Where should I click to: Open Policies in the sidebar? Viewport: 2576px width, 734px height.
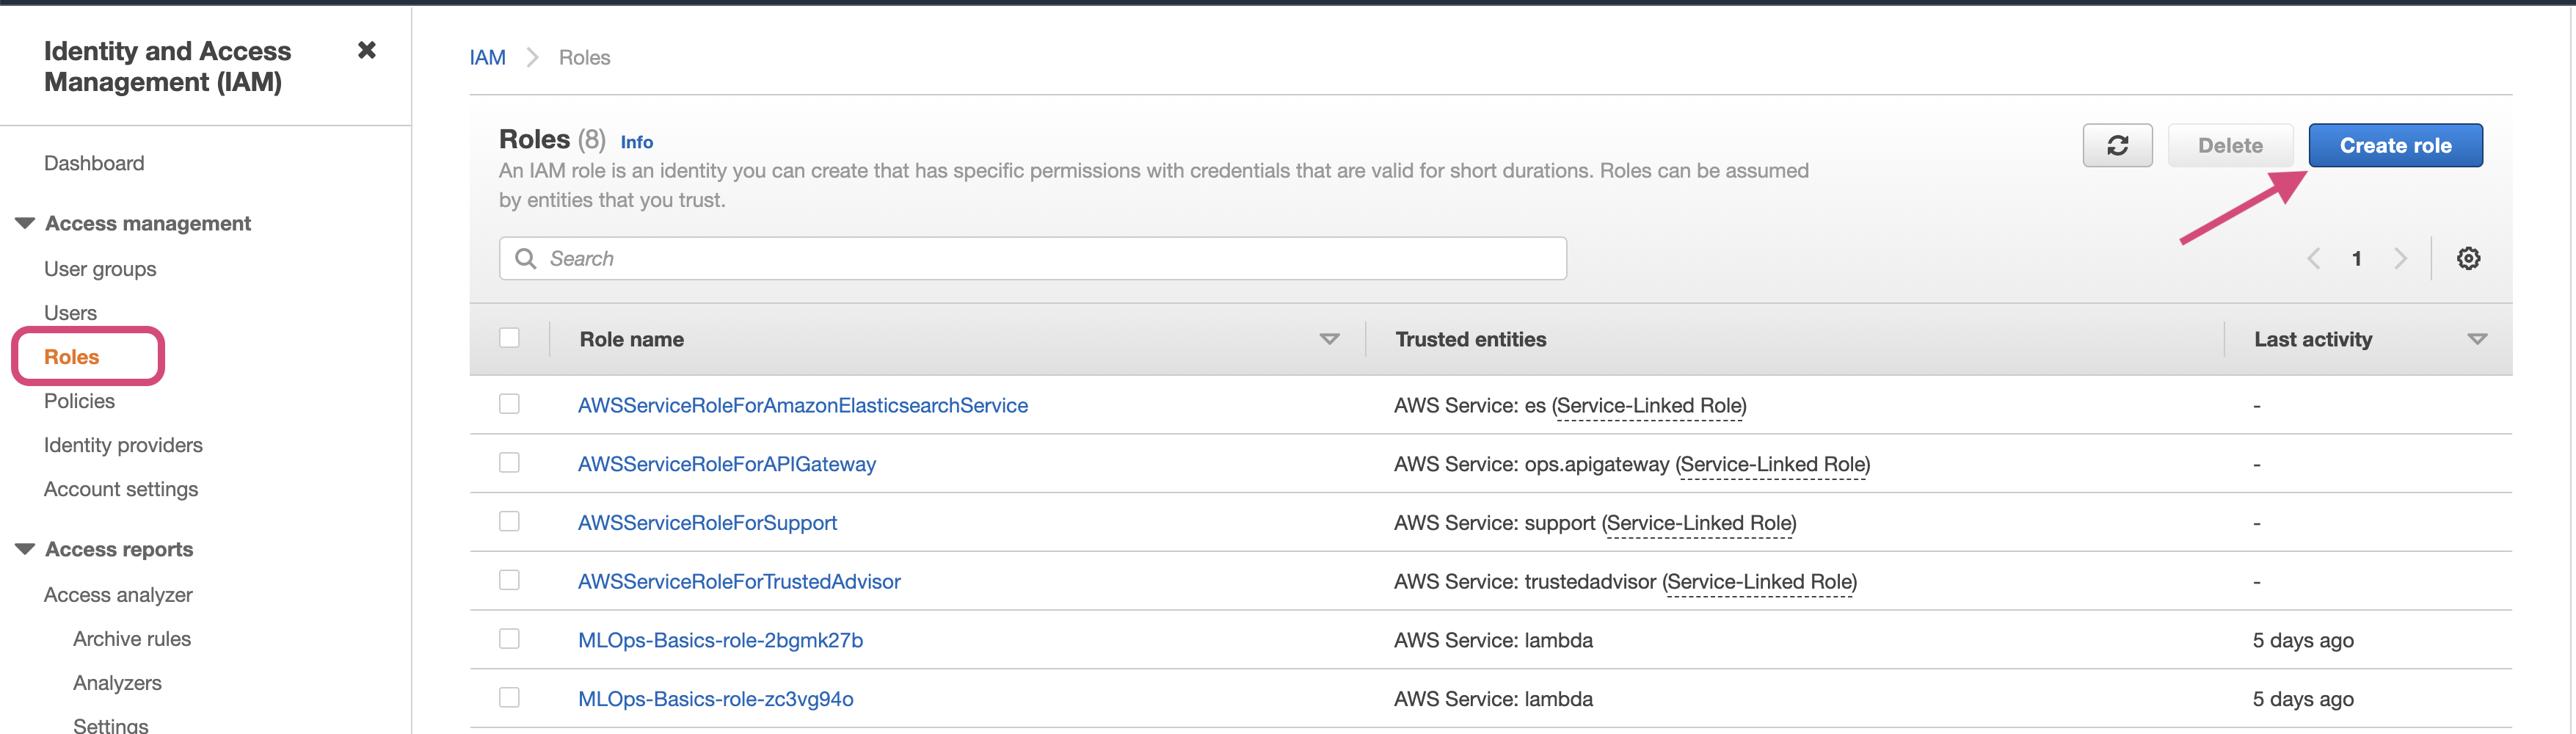[x=79, y=401]
